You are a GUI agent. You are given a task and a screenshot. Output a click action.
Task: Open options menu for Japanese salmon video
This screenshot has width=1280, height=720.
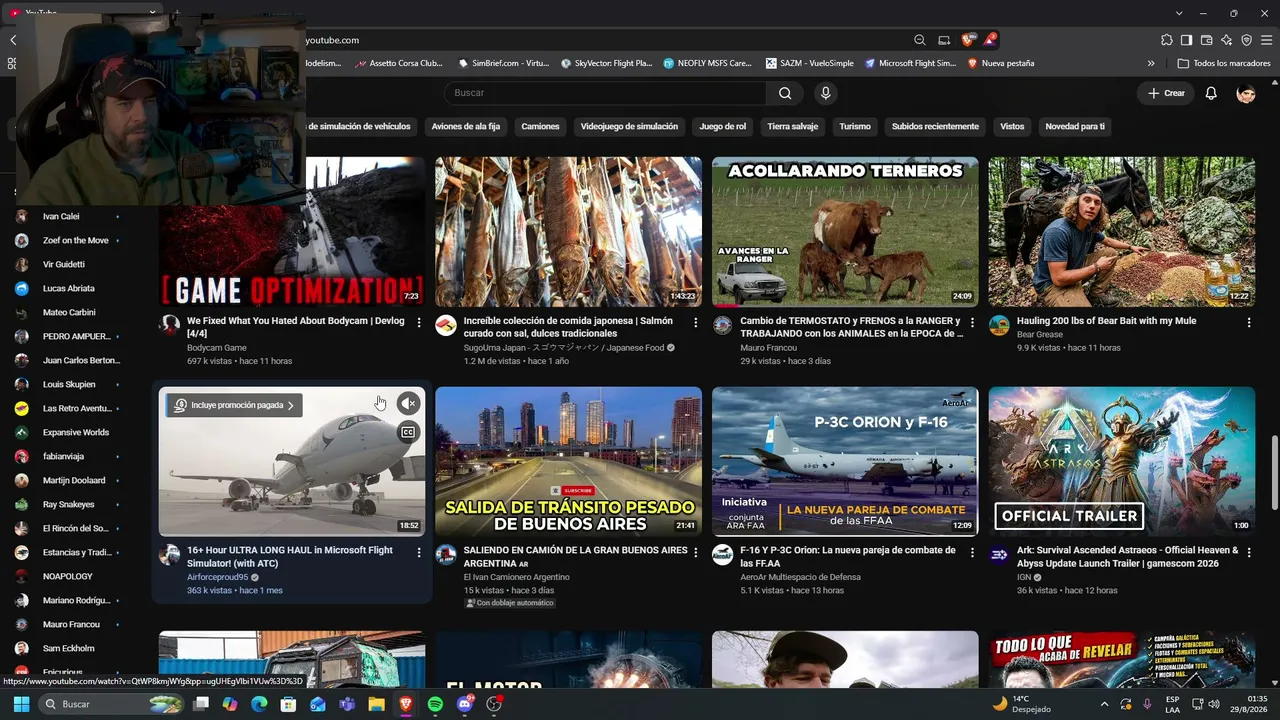(696, 323)
